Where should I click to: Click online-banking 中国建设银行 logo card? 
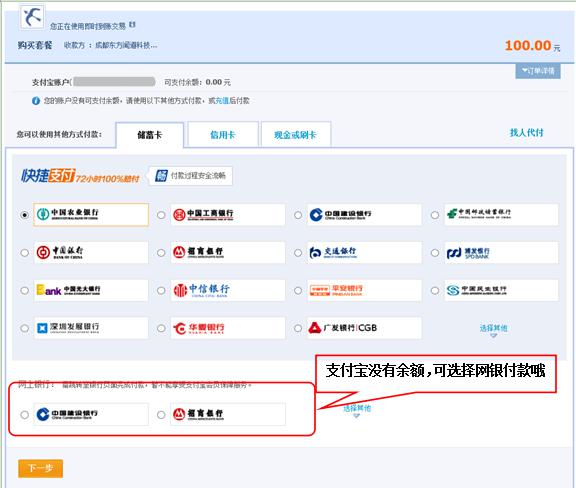point(91,415)
